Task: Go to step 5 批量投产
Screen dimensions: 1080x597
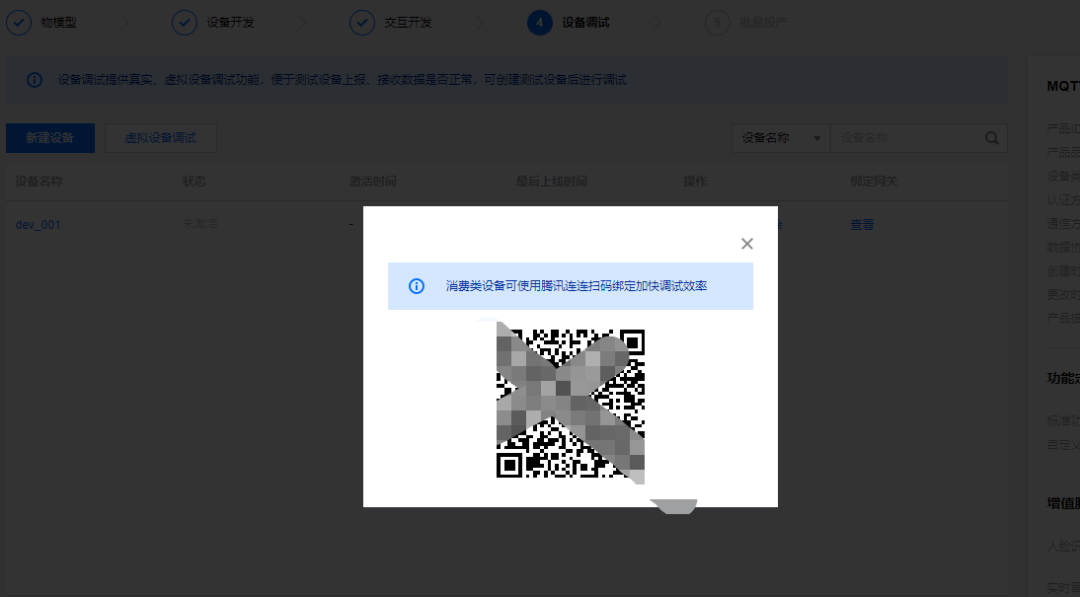Action: (746, 23)
